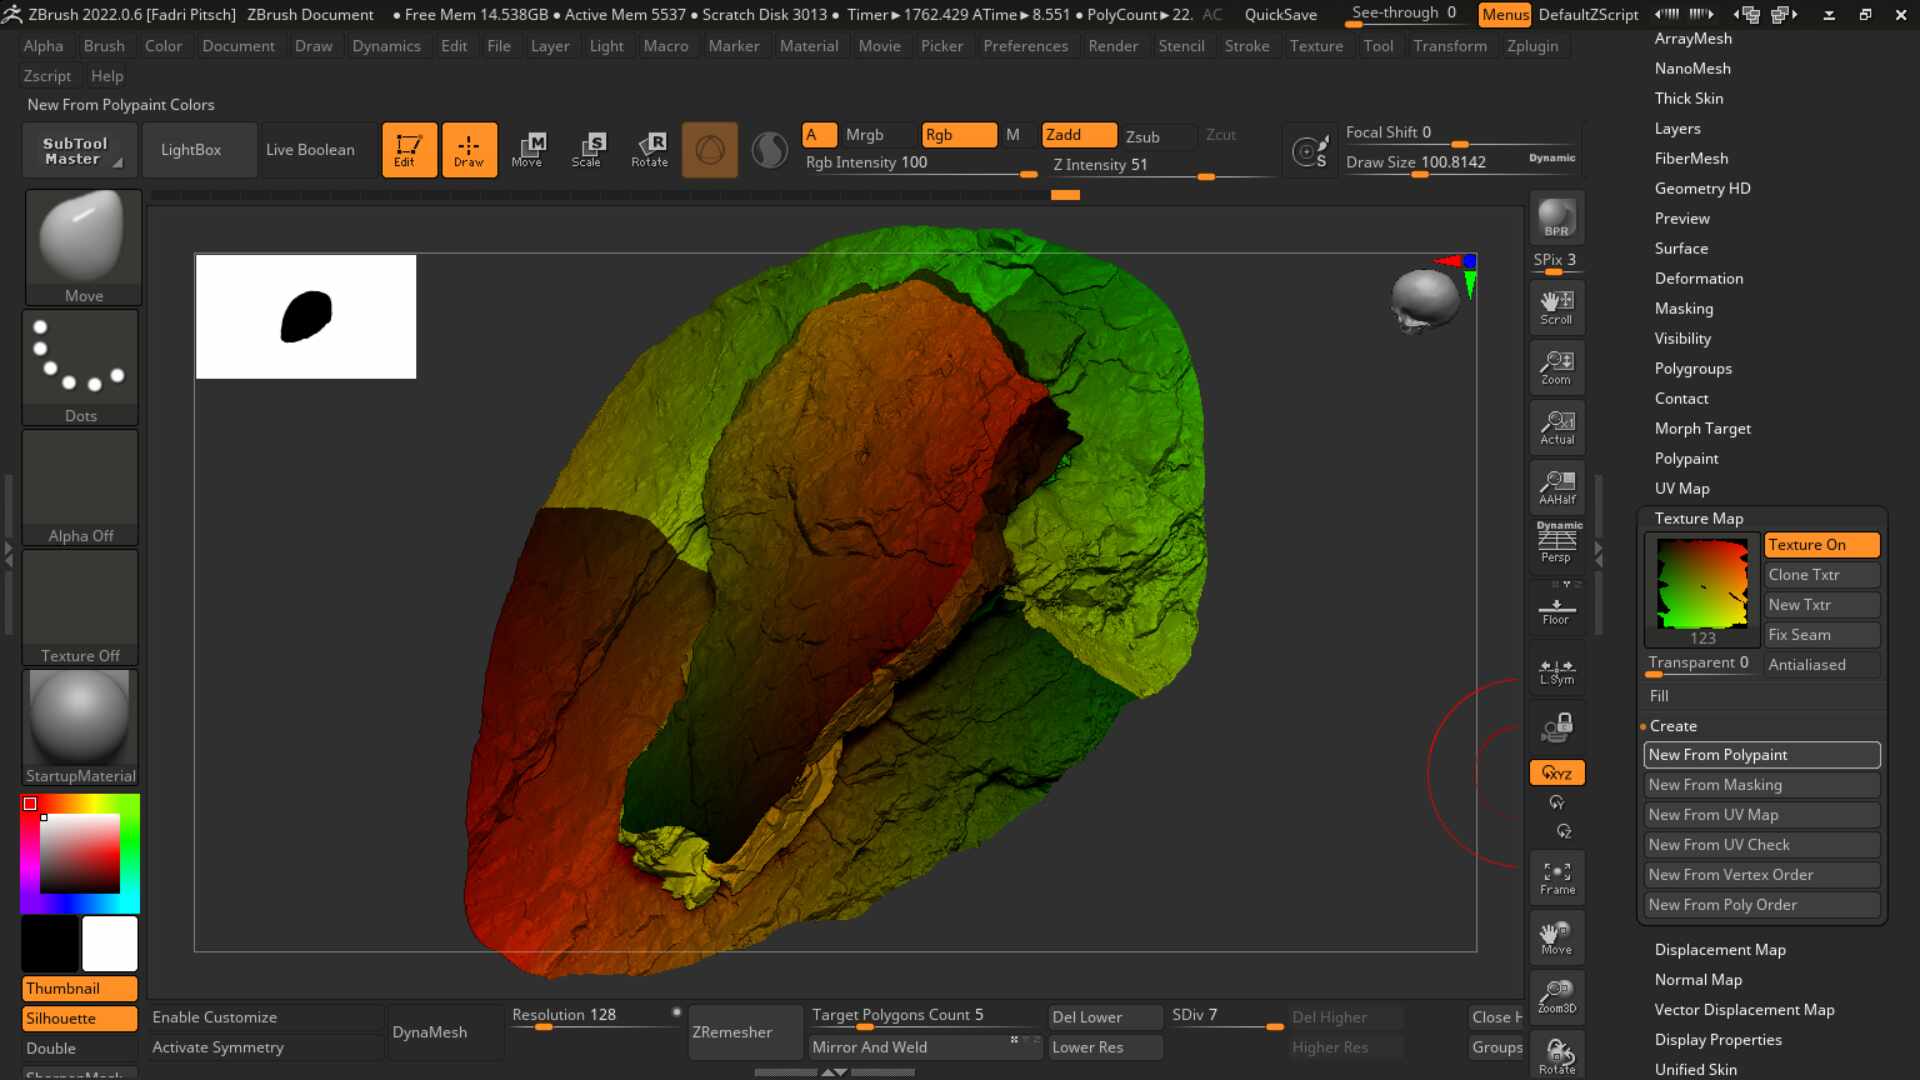Expand the Displacement Map section

coord(1719,950)
